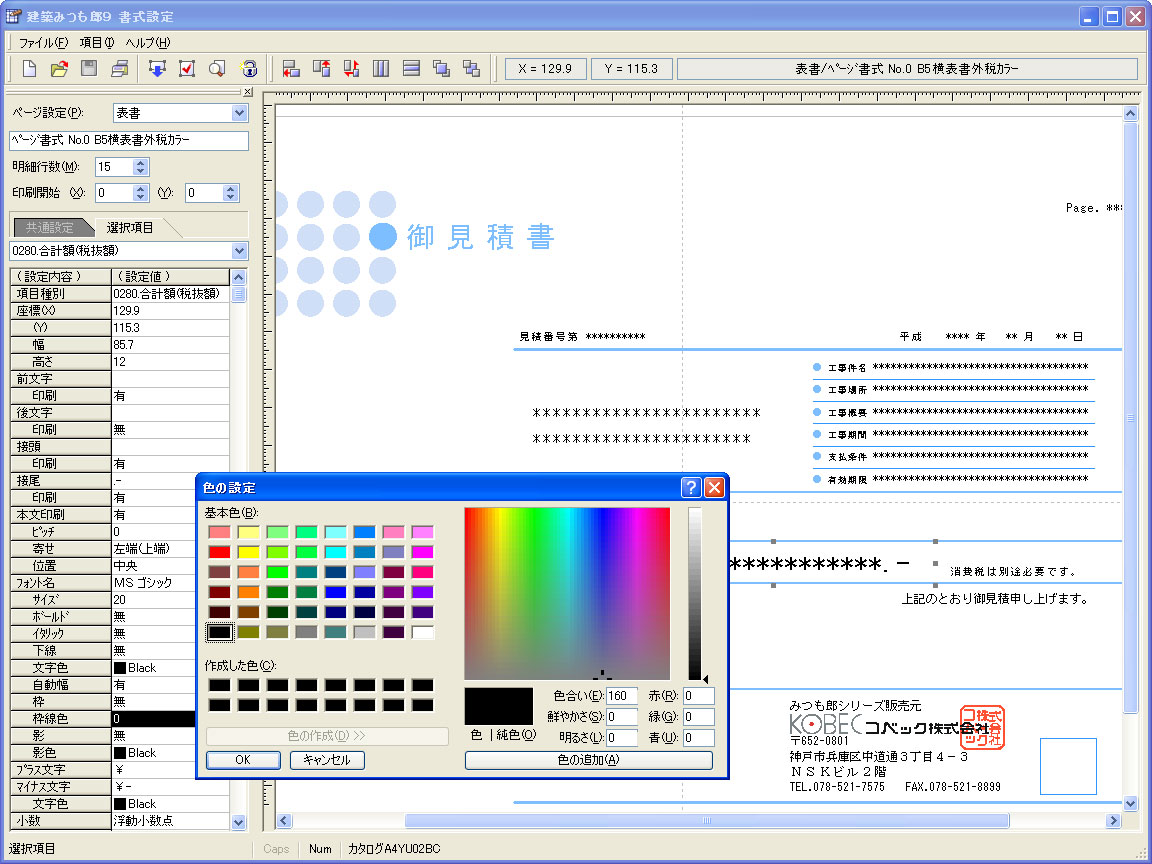Select the black basic color swatch
Viewport: 1152px width, 864px height.
coord(219,632)
